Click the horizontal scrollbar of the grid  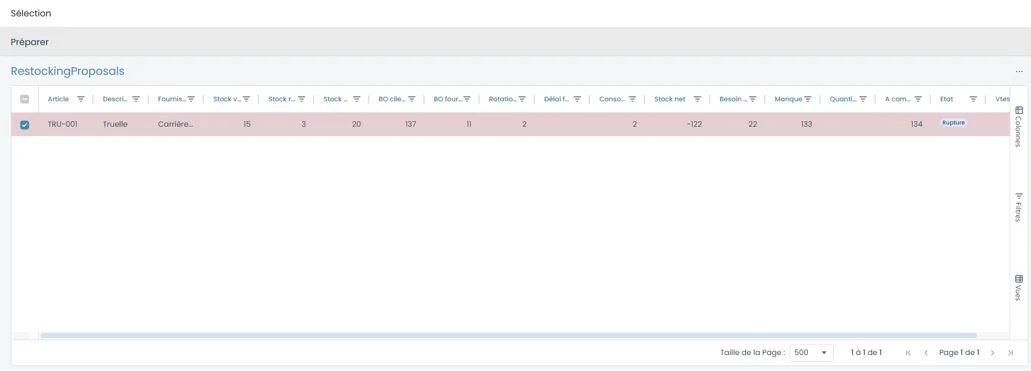(508, 335)
